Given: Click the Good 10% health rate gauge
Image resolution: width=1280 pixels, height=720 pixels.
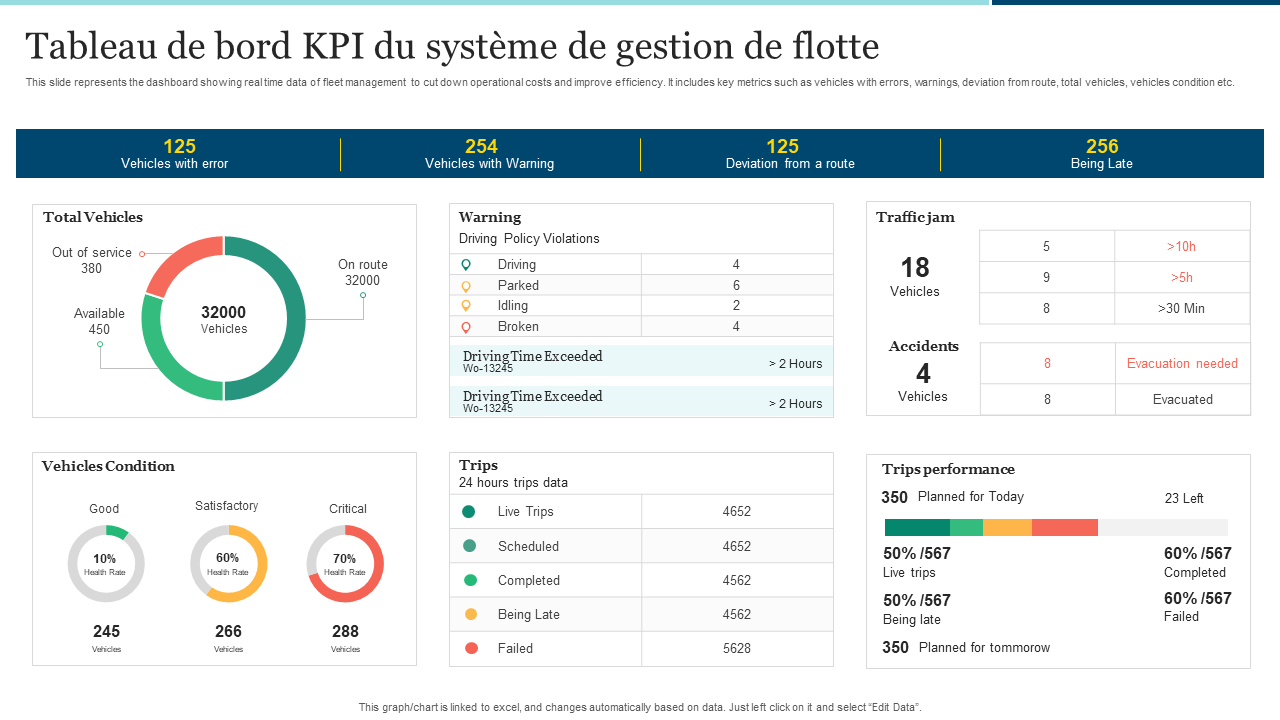Looking at the screenshot, I should tap(106, 564).
